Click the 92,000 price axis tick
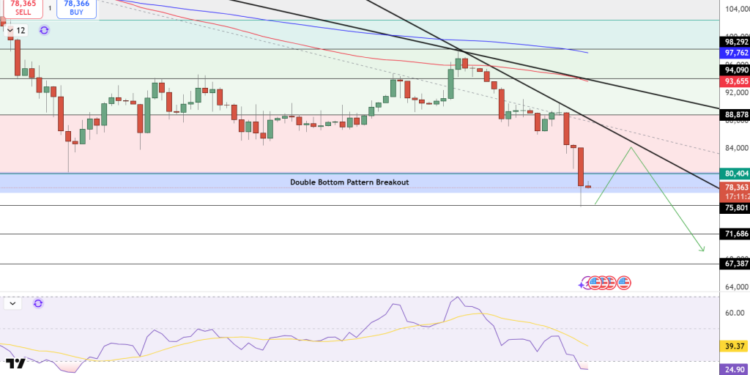This screenshot has height=375, width=750. (x=737, y=92)
